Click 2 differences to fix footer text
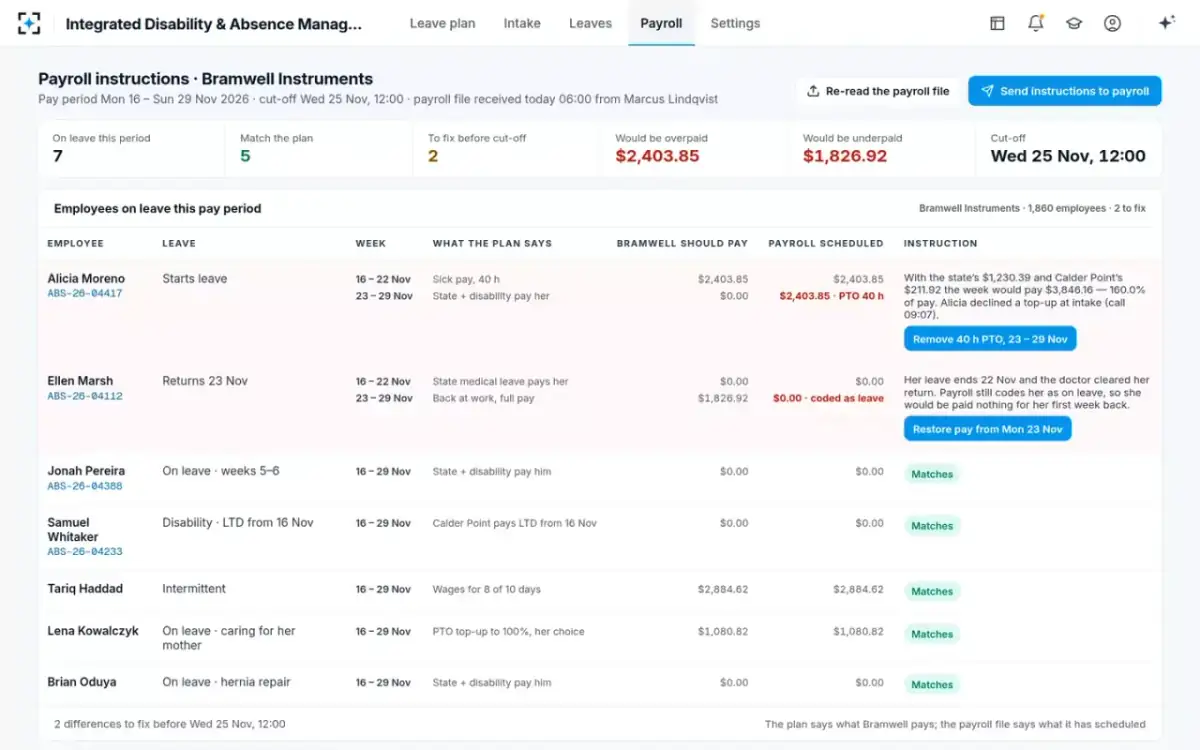1200x750 pixels. pyautogui.click(x=169, y=724)
